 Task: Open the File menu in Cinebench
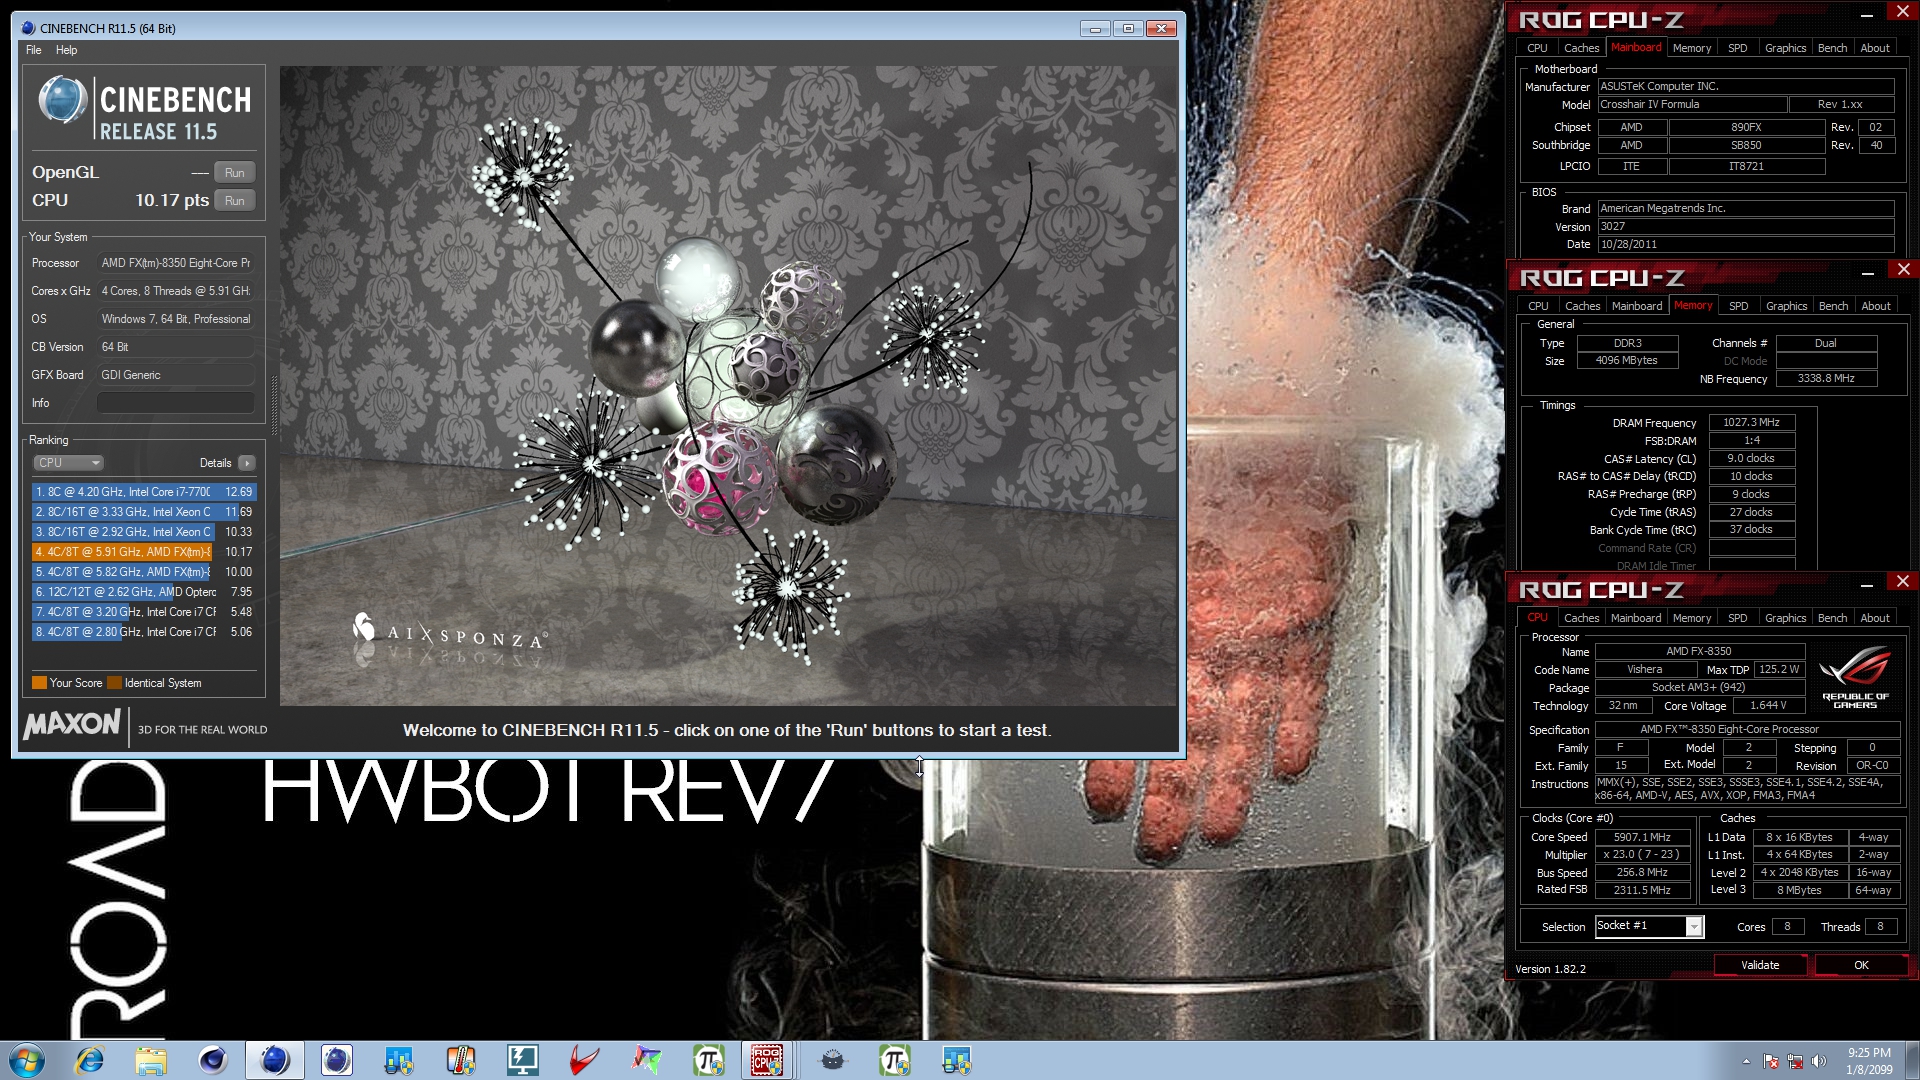pos(33,50)
